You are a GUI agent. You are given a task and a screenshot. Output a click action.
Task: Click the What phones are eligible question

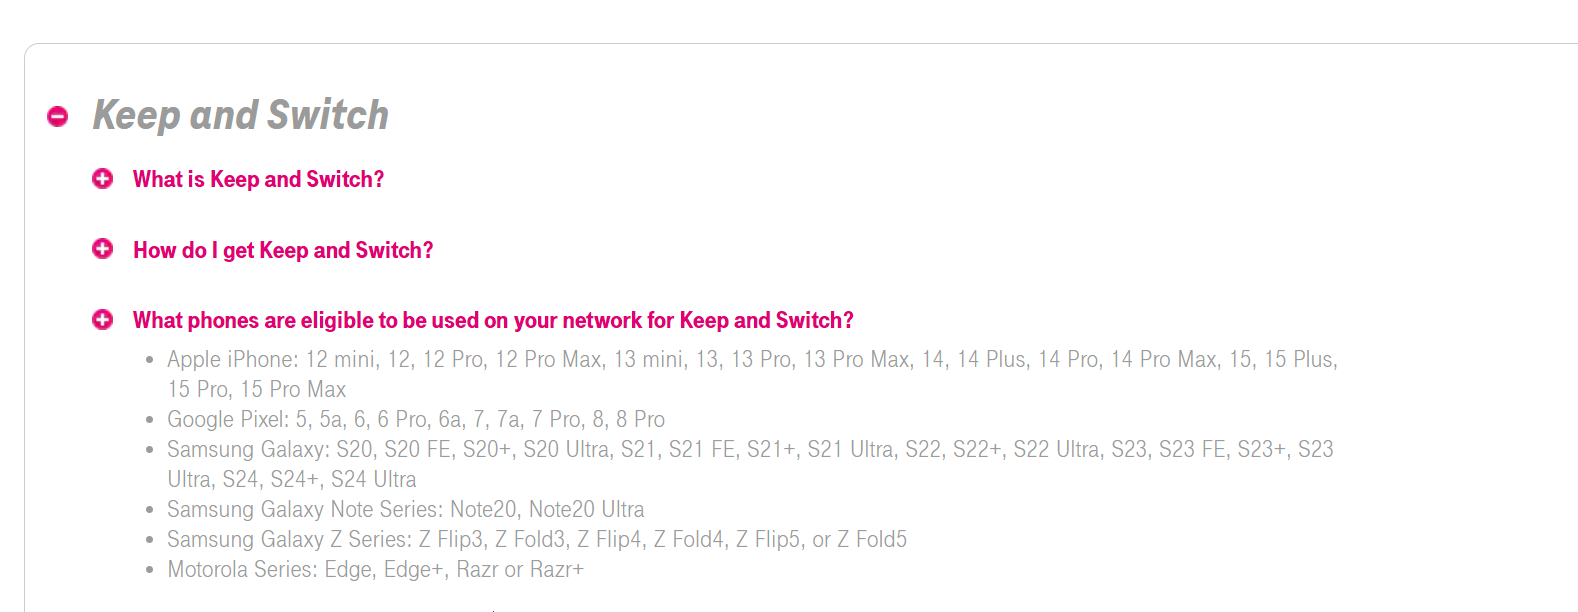493,320
